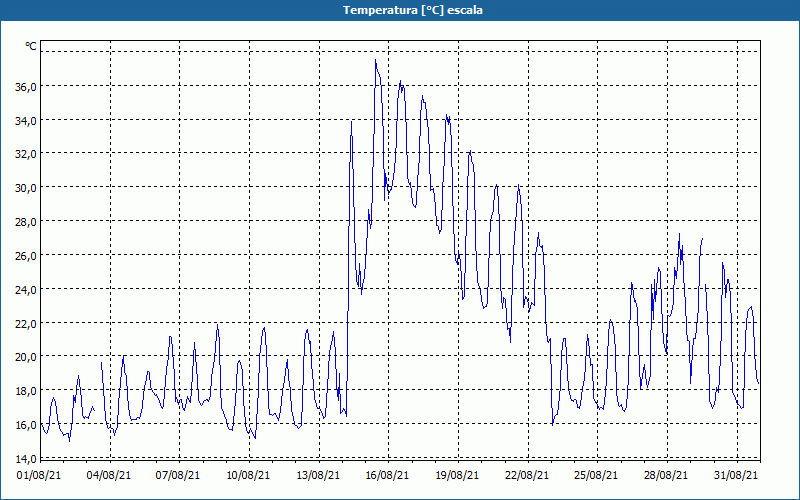
Task: Click the 14,0 y-axis label
Action: click(x=26, y=458)
